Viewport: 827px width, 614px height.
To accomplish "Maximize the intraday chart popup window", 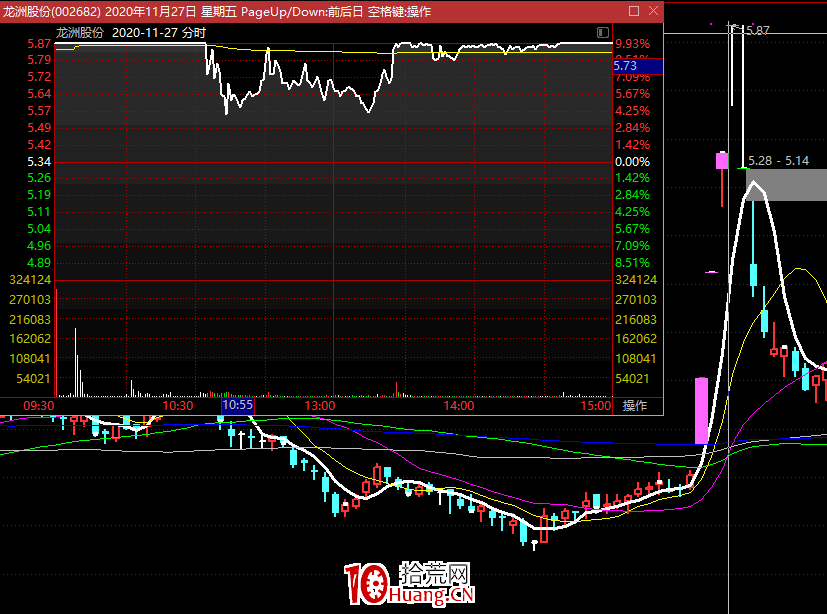I will click(634, 11).
